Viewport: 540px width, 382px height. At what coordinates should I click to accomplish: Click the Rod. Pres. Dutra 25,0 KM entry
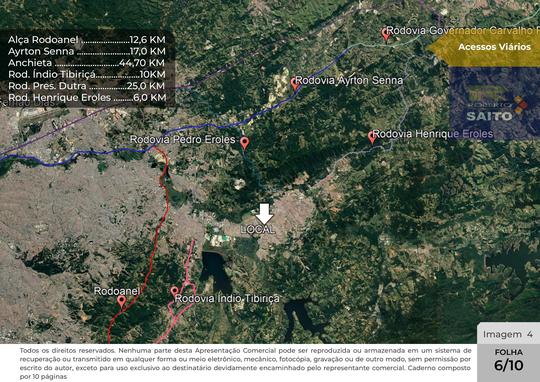(86, 86)
